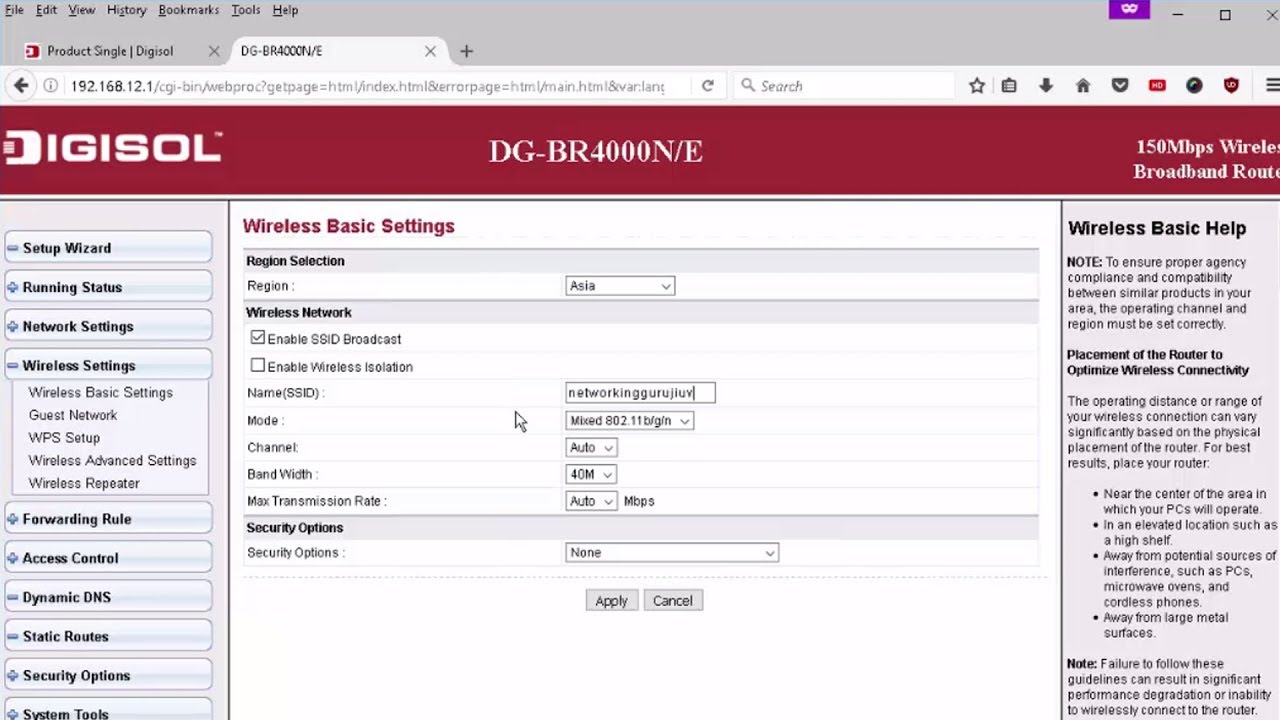Expand the Running Status menu section
The image size is (1280, 720).
[x=108, y=287]
